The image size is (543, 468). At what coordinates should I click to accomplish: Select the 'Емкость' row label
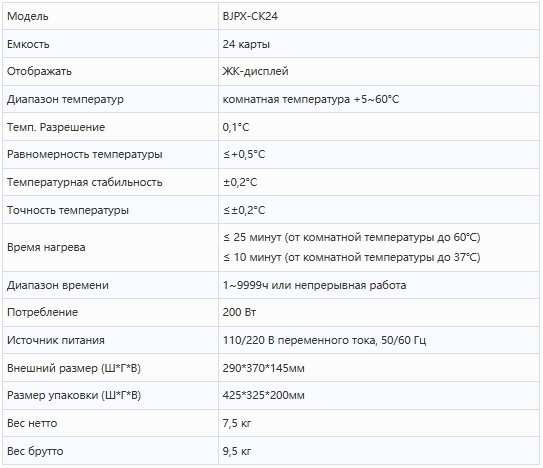(x=28, y=44)
